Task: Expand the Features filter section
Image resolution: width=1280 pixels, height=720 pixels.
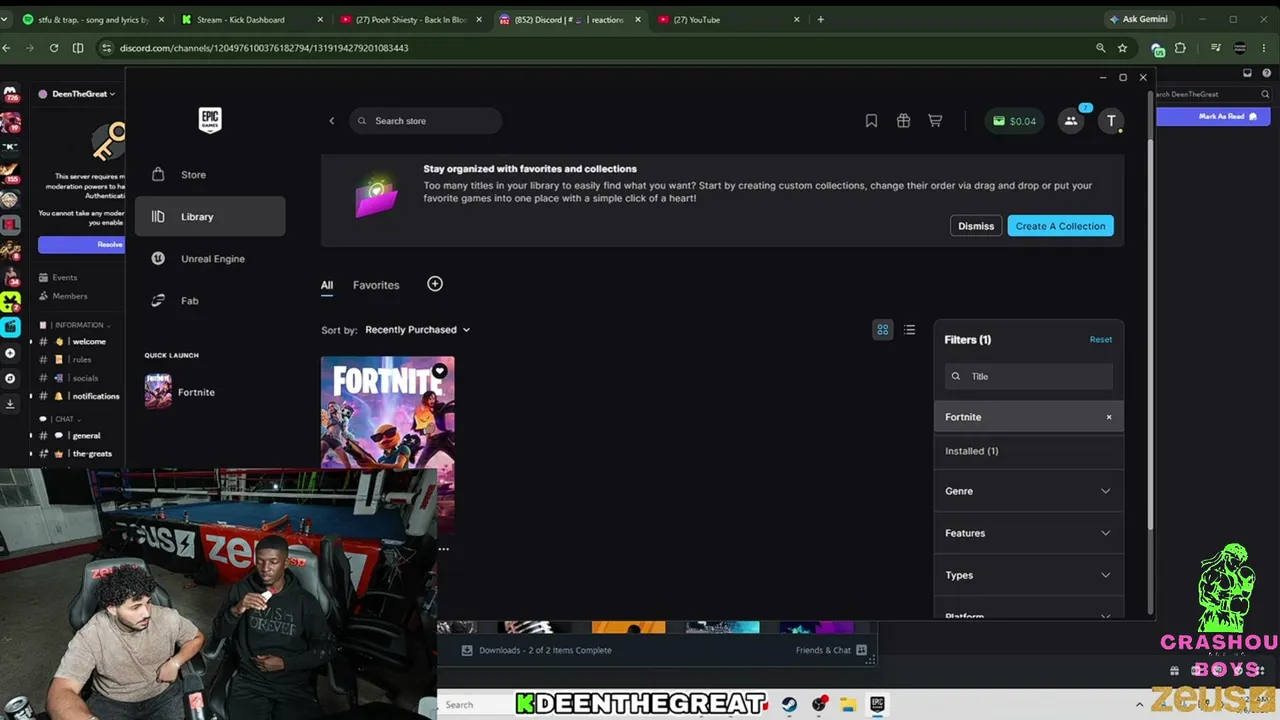Action: (x=1029, y=533)
